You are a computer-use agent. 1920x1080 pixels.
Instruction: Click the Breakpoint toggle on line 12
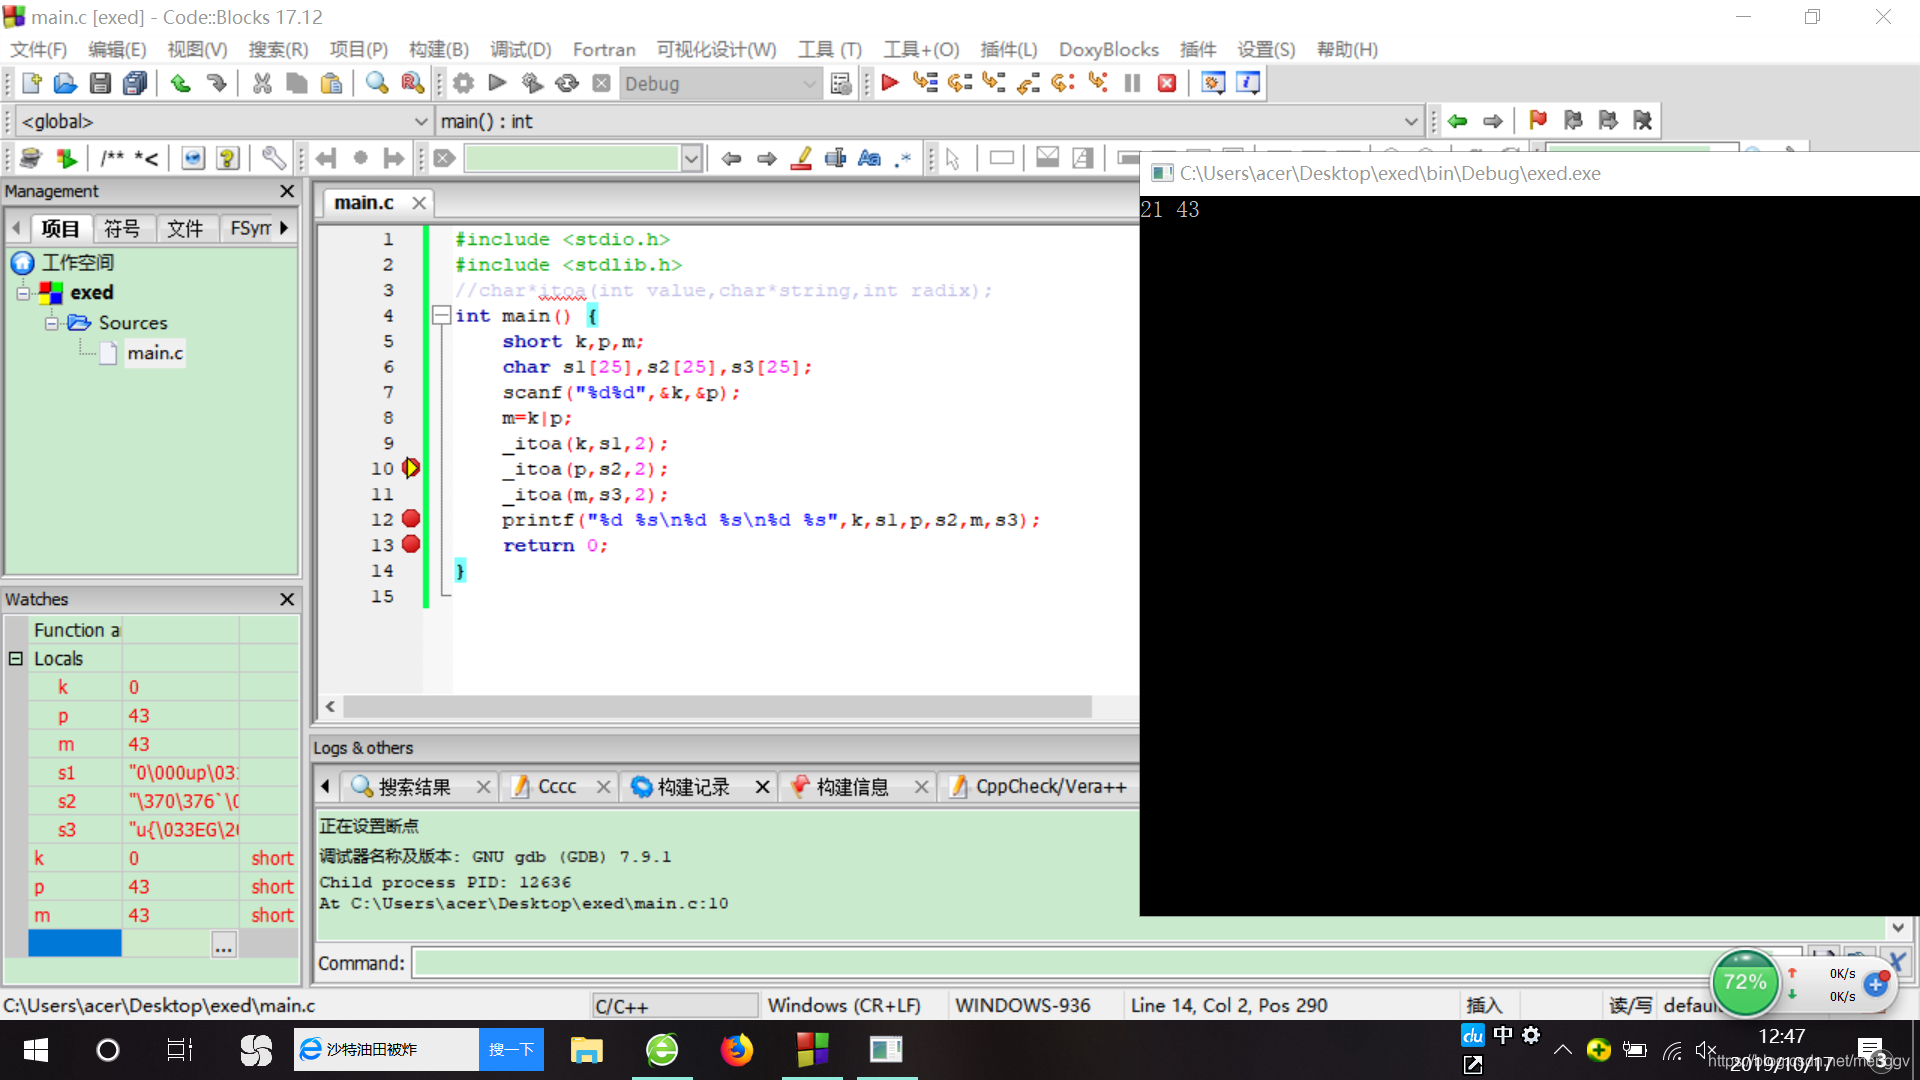(411, 520)
